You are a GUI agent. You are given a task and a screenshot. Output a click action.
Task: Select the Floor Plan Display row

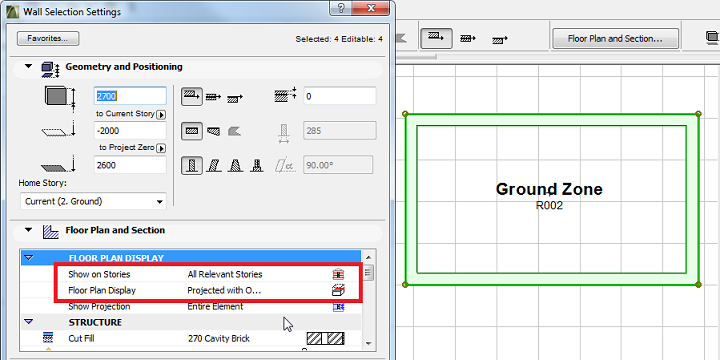(191, 290)
